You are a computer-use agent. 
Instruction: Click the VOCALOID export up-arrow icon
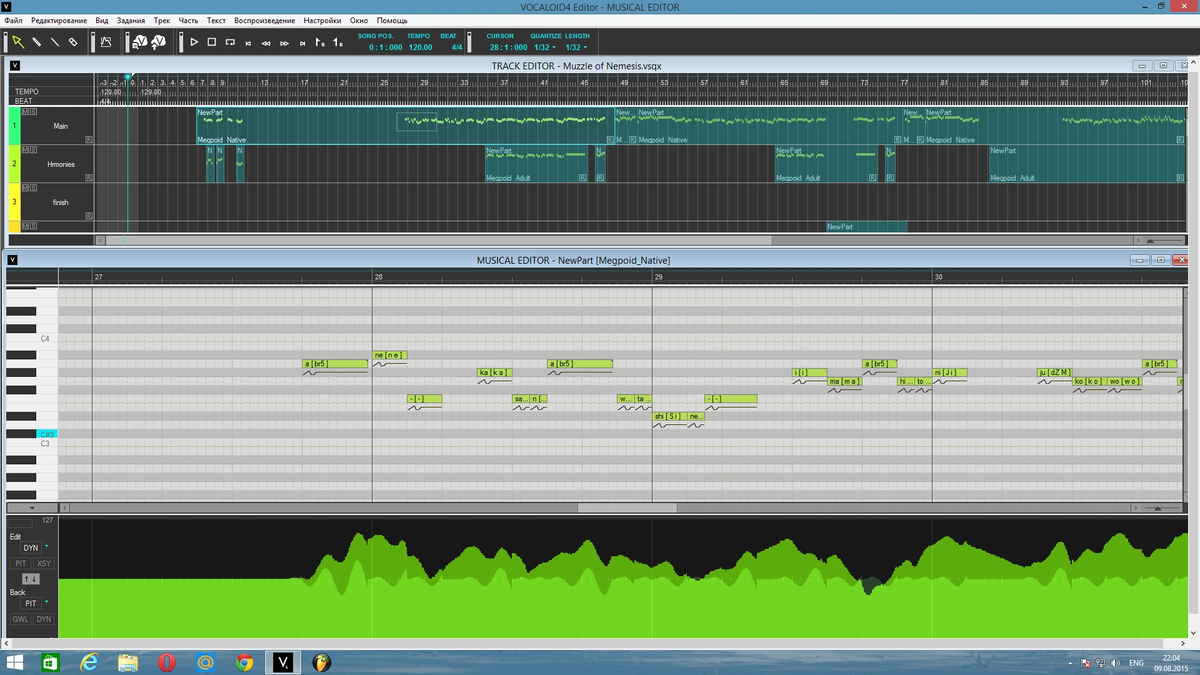coord(159,42)
